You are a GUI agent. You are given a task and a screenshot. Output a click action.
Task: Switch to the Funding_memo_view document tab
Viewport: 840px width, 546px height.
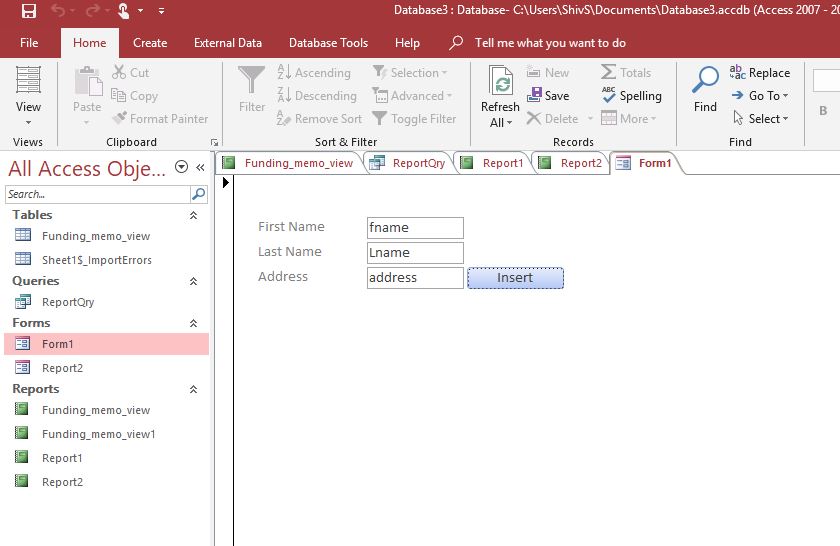click(289, 163)
